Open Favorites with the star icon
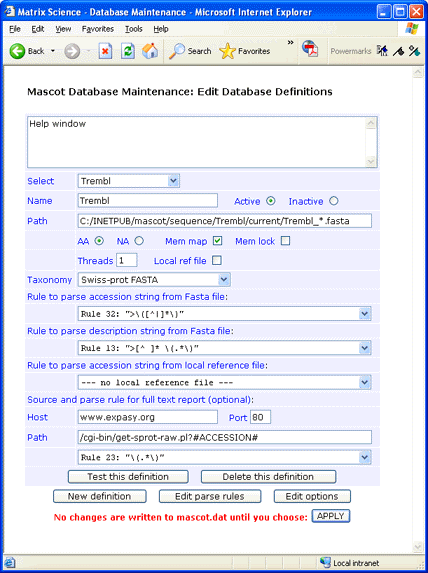The height and width of the screenshot is (573, 428). coord(245,51)
